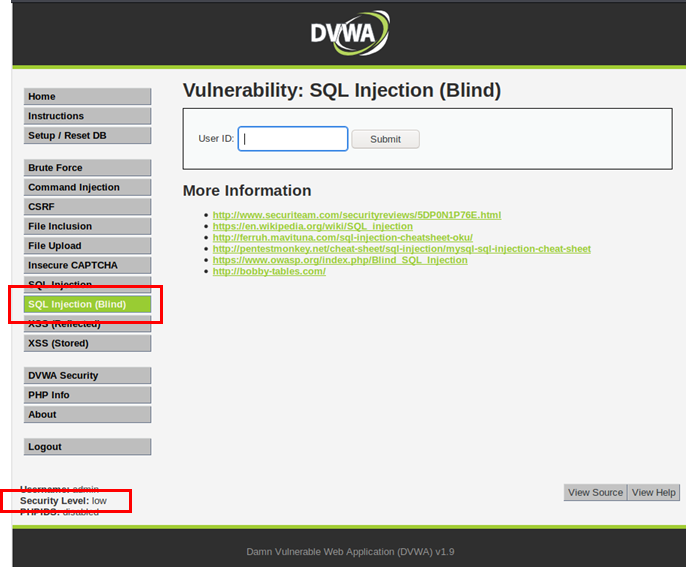Open the ferruh.mavituna.com cheatsheet link
Image resolution: width=686 pixels, height=567 pixels.
[343, 238]
